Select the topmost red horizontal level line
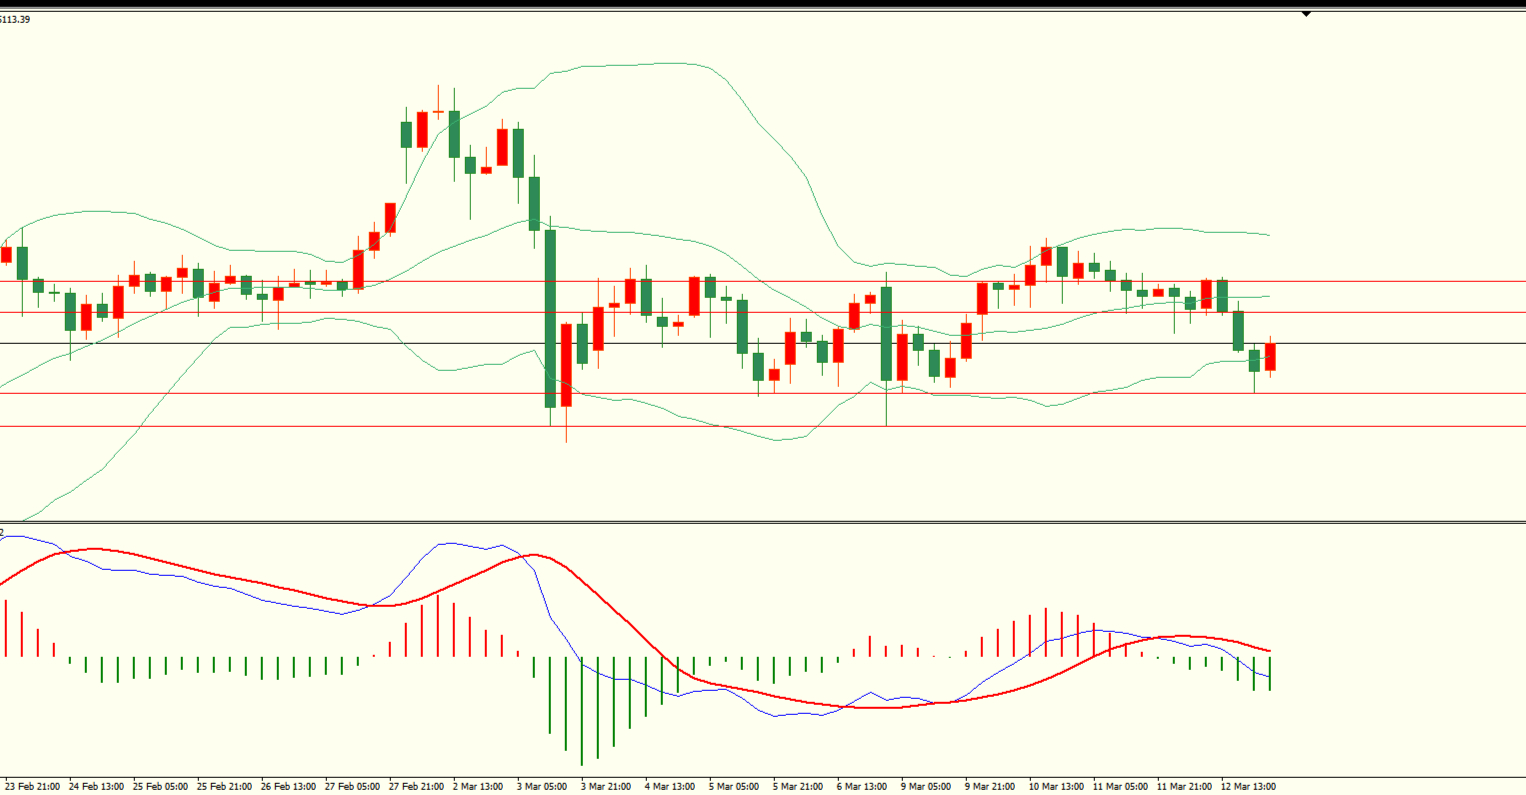Viewport: 1526px width, 795px height. [700, 282]
